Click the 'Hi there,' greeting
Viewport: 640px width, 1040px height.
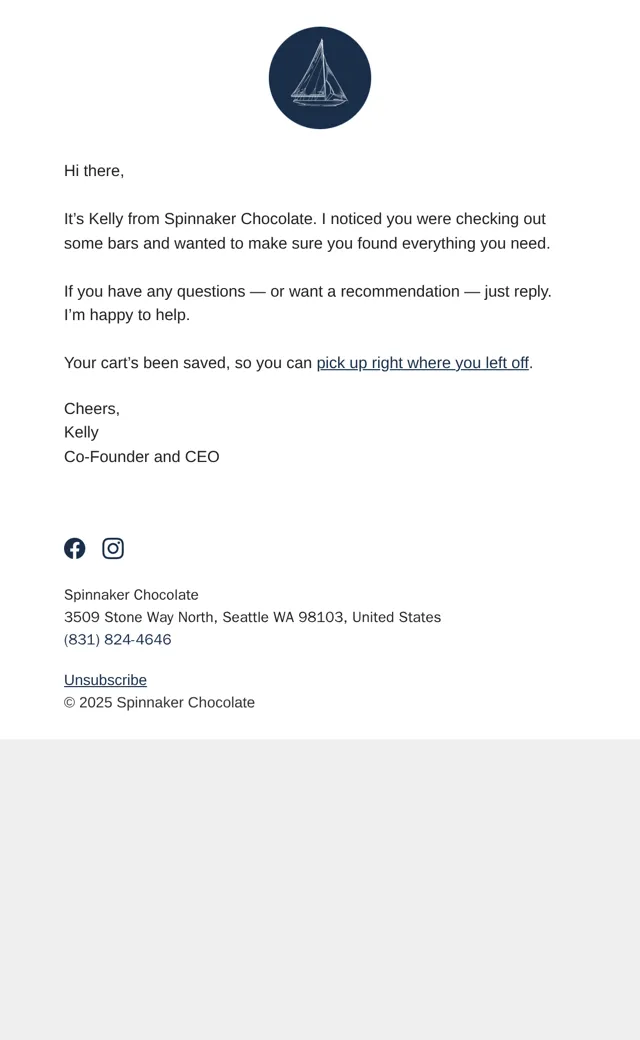click(94, 170)
